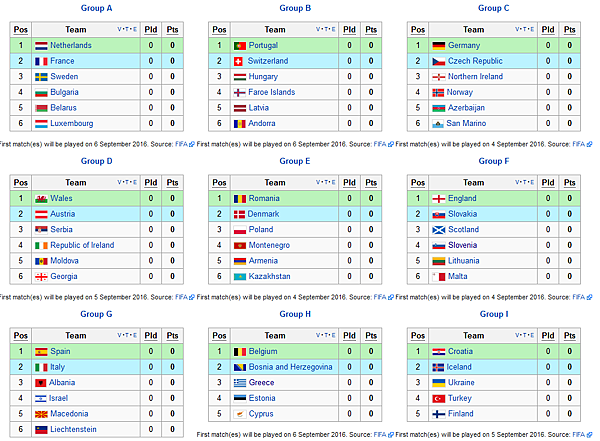This screenshot has height=441, width=600.
Task: Click the Scotland flag icon
Action: coord(439,230)
